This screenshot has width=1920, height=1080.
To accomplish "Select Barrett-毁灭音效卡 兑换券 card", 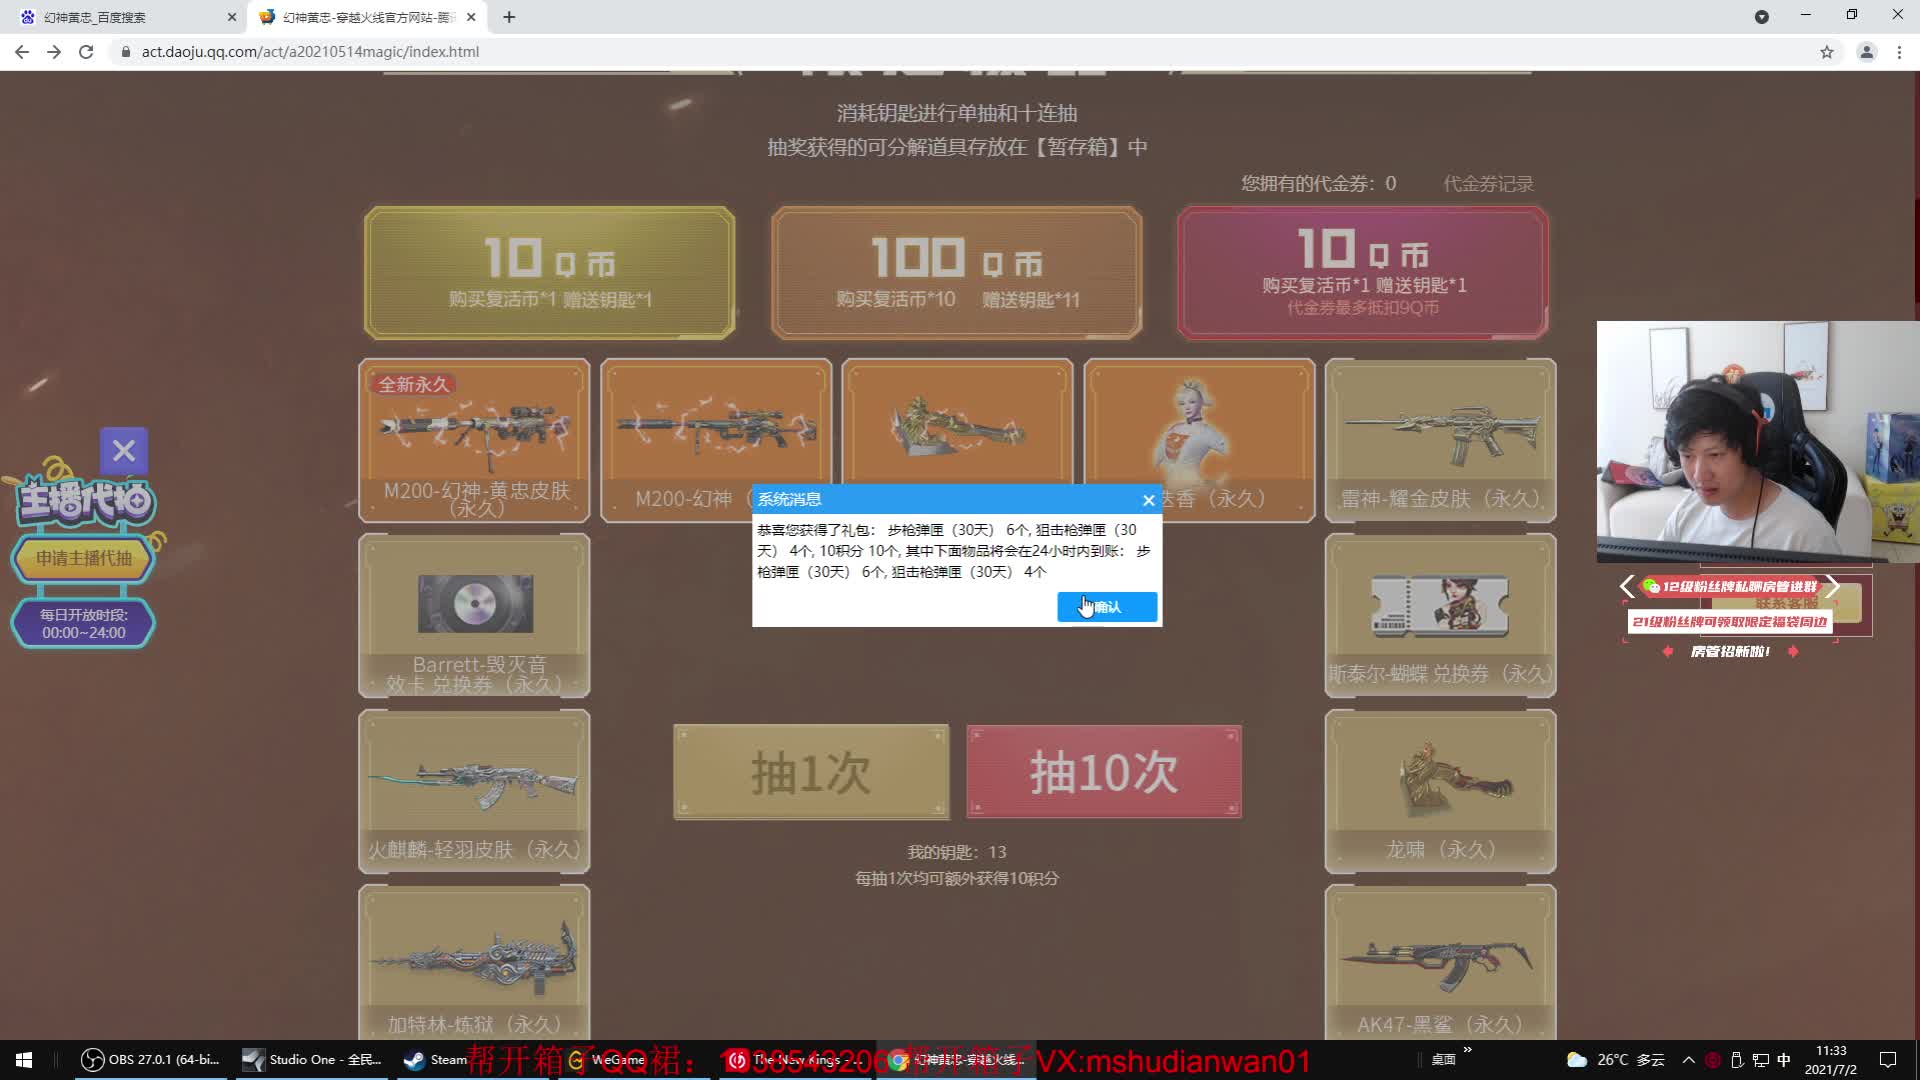I will click(x=474, y=616).
